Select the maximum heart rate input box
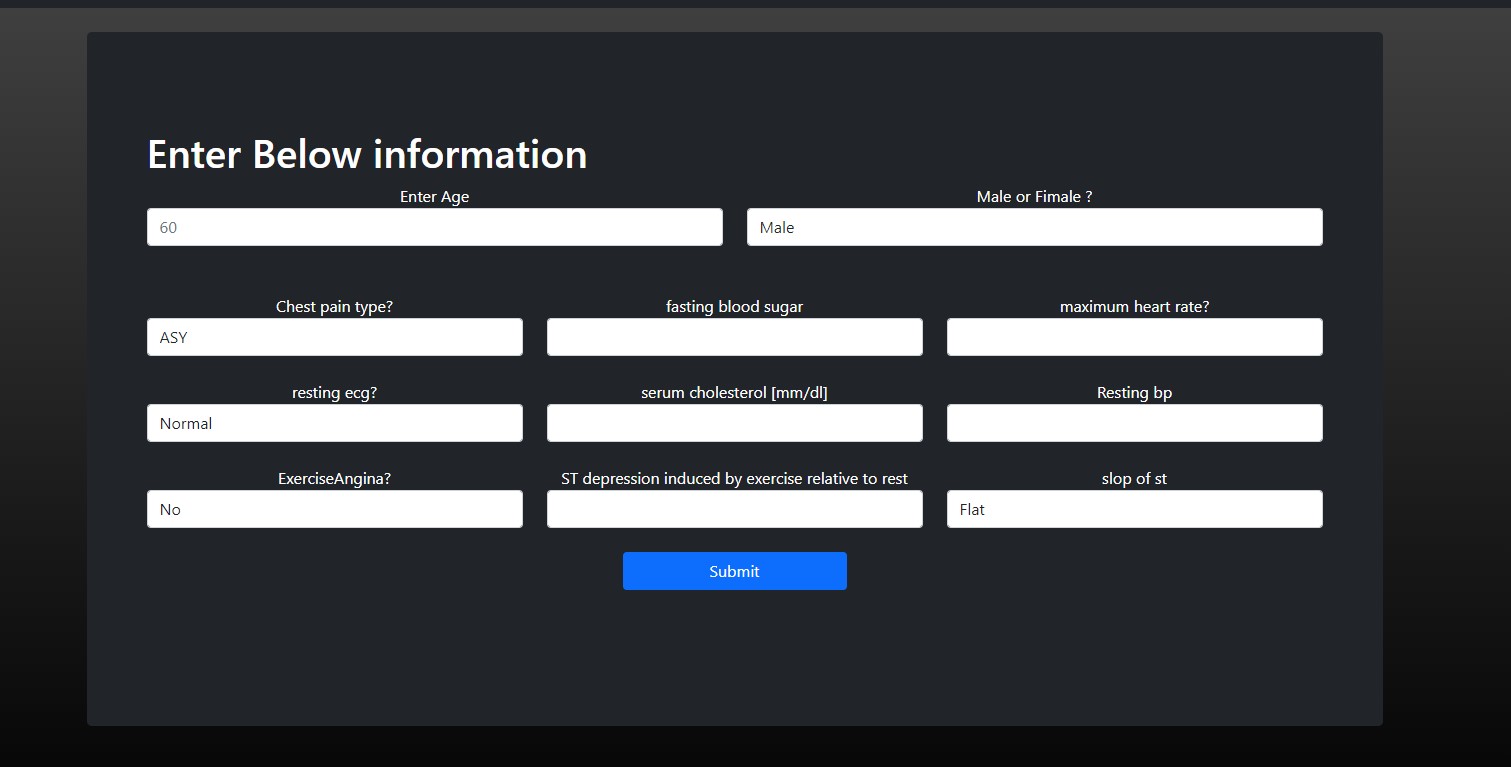 coord(1134,337)
